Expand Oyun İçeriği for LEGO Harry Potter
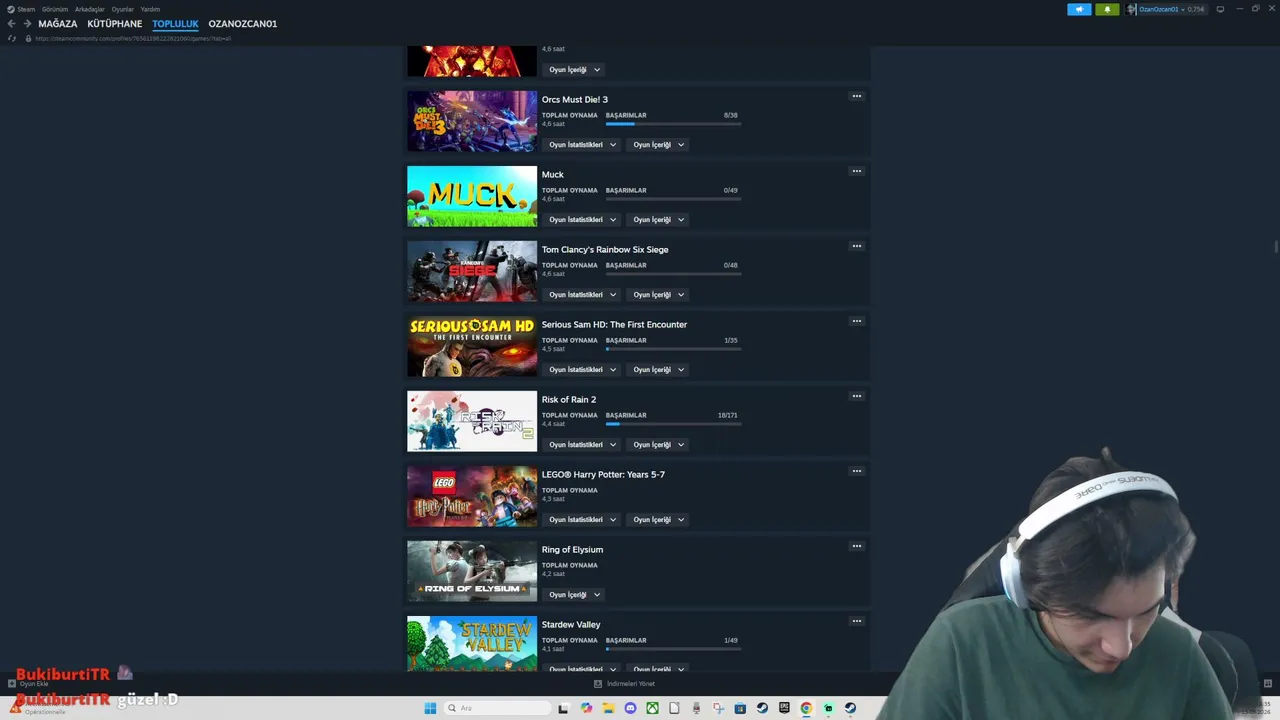The image size is (1280, 720). (x=658, y=520)
